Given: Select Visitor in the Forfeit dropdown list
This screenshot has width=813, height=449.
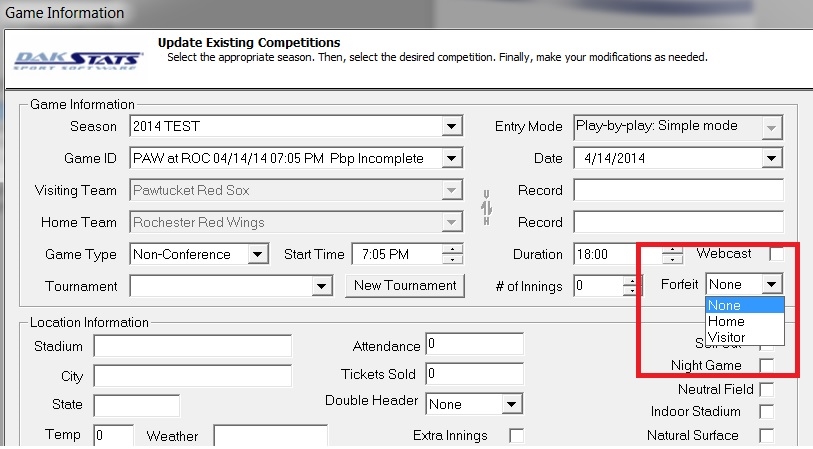Looking at the screenshot, I should click(727, 338).
